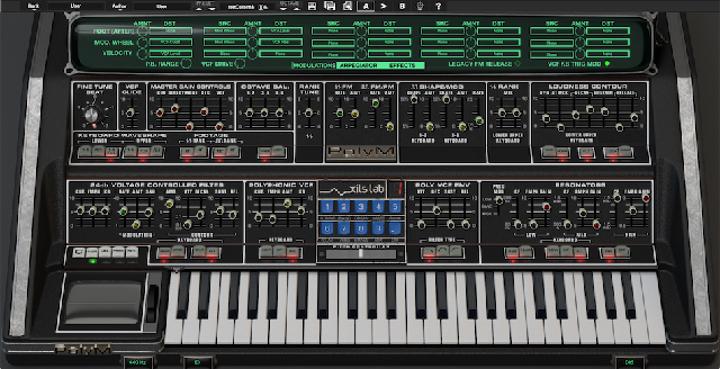720x369 pixels.
Task: Select preset button 1 on blue keypad
Action: [x=327, y=206]
